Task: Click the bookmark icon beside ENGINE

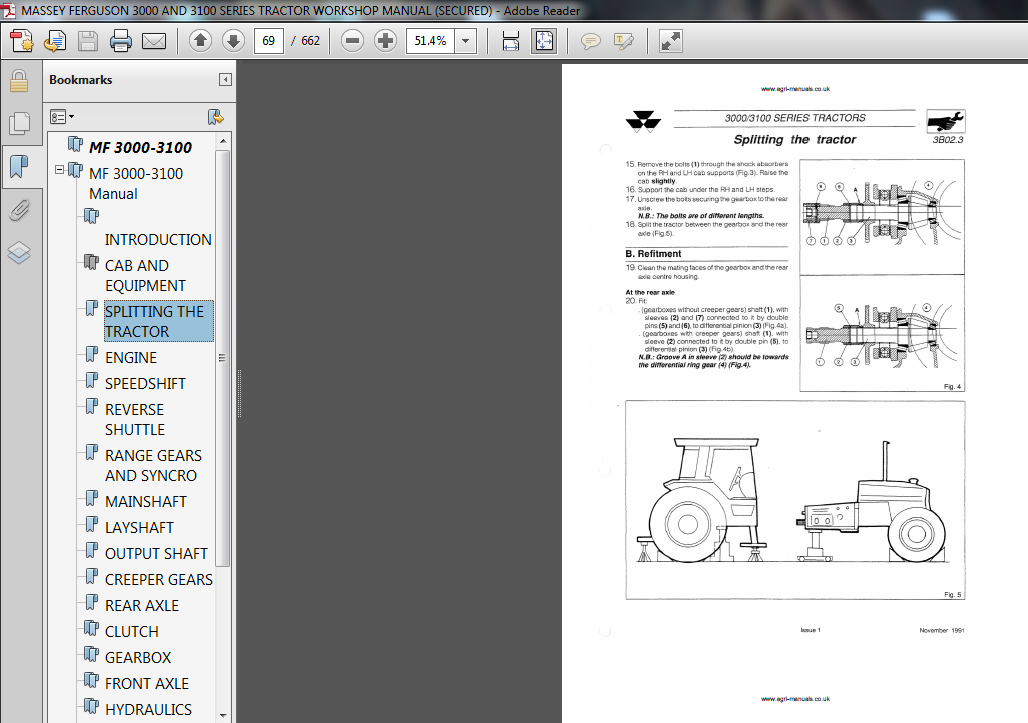Action: coord(91,355)
